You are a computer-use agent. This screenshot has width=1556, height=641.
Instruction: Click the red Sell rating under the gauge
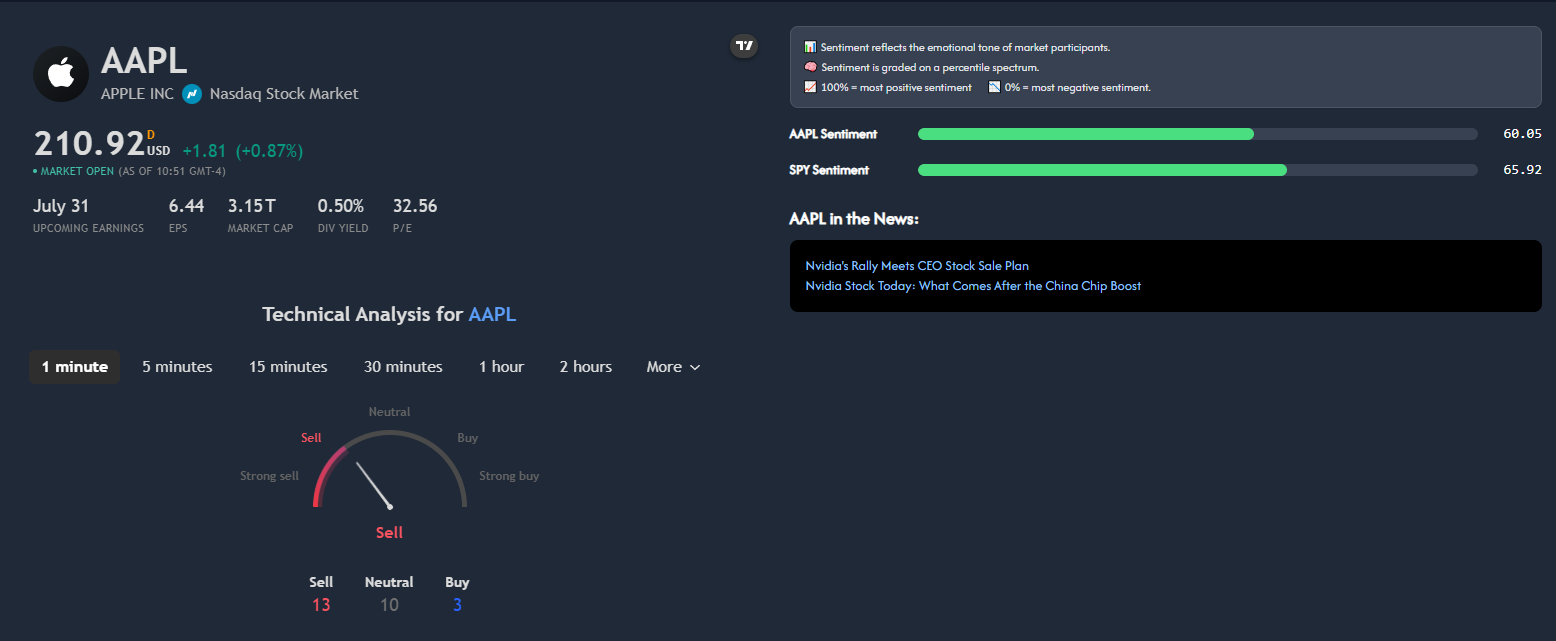pos(389,532)
